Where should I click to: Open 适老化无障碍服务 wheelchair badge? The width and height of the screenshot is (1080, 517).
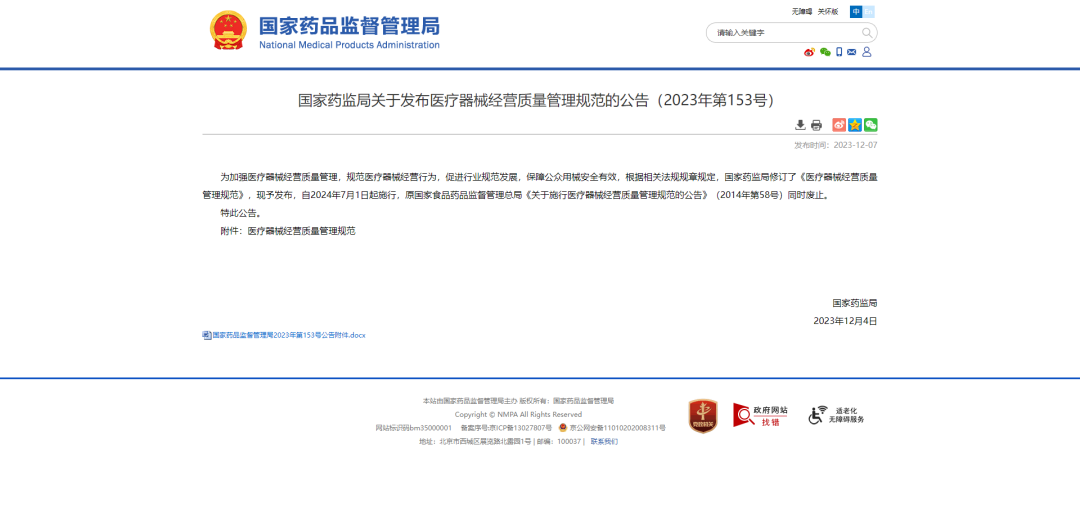(x=835, y=414)
